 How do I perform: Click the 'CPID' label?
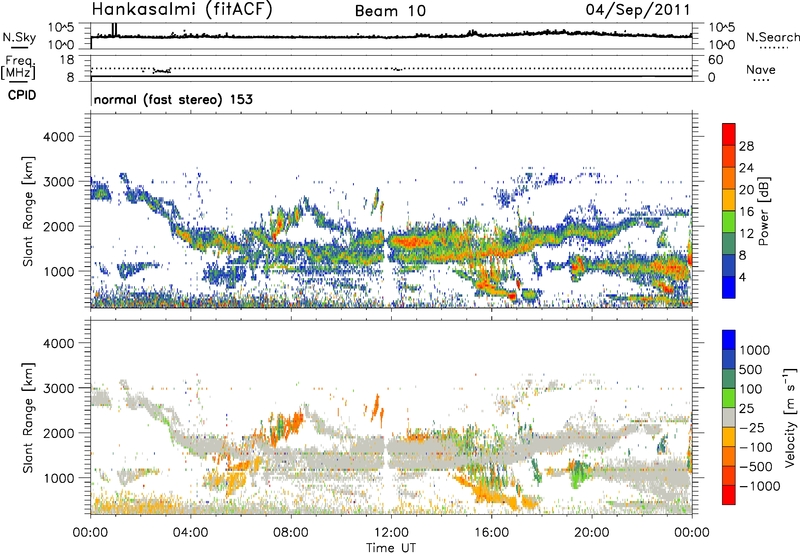(x=22, y=95)
